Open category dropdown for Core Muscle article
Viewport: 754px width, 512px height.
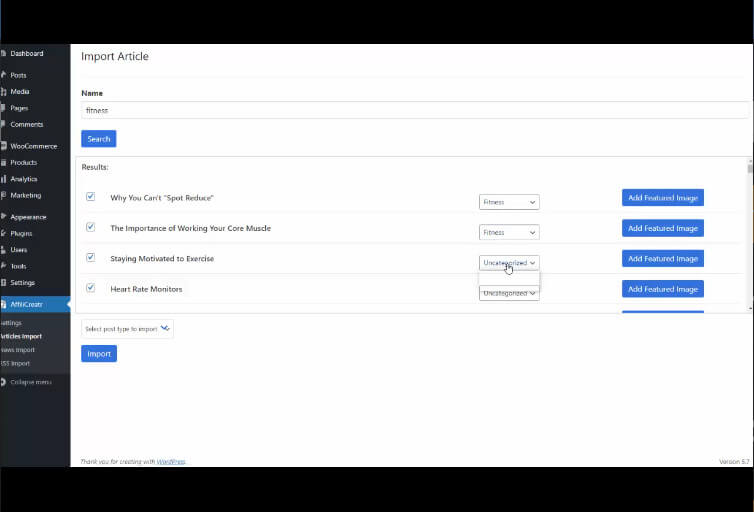click(x=509, y=232)
